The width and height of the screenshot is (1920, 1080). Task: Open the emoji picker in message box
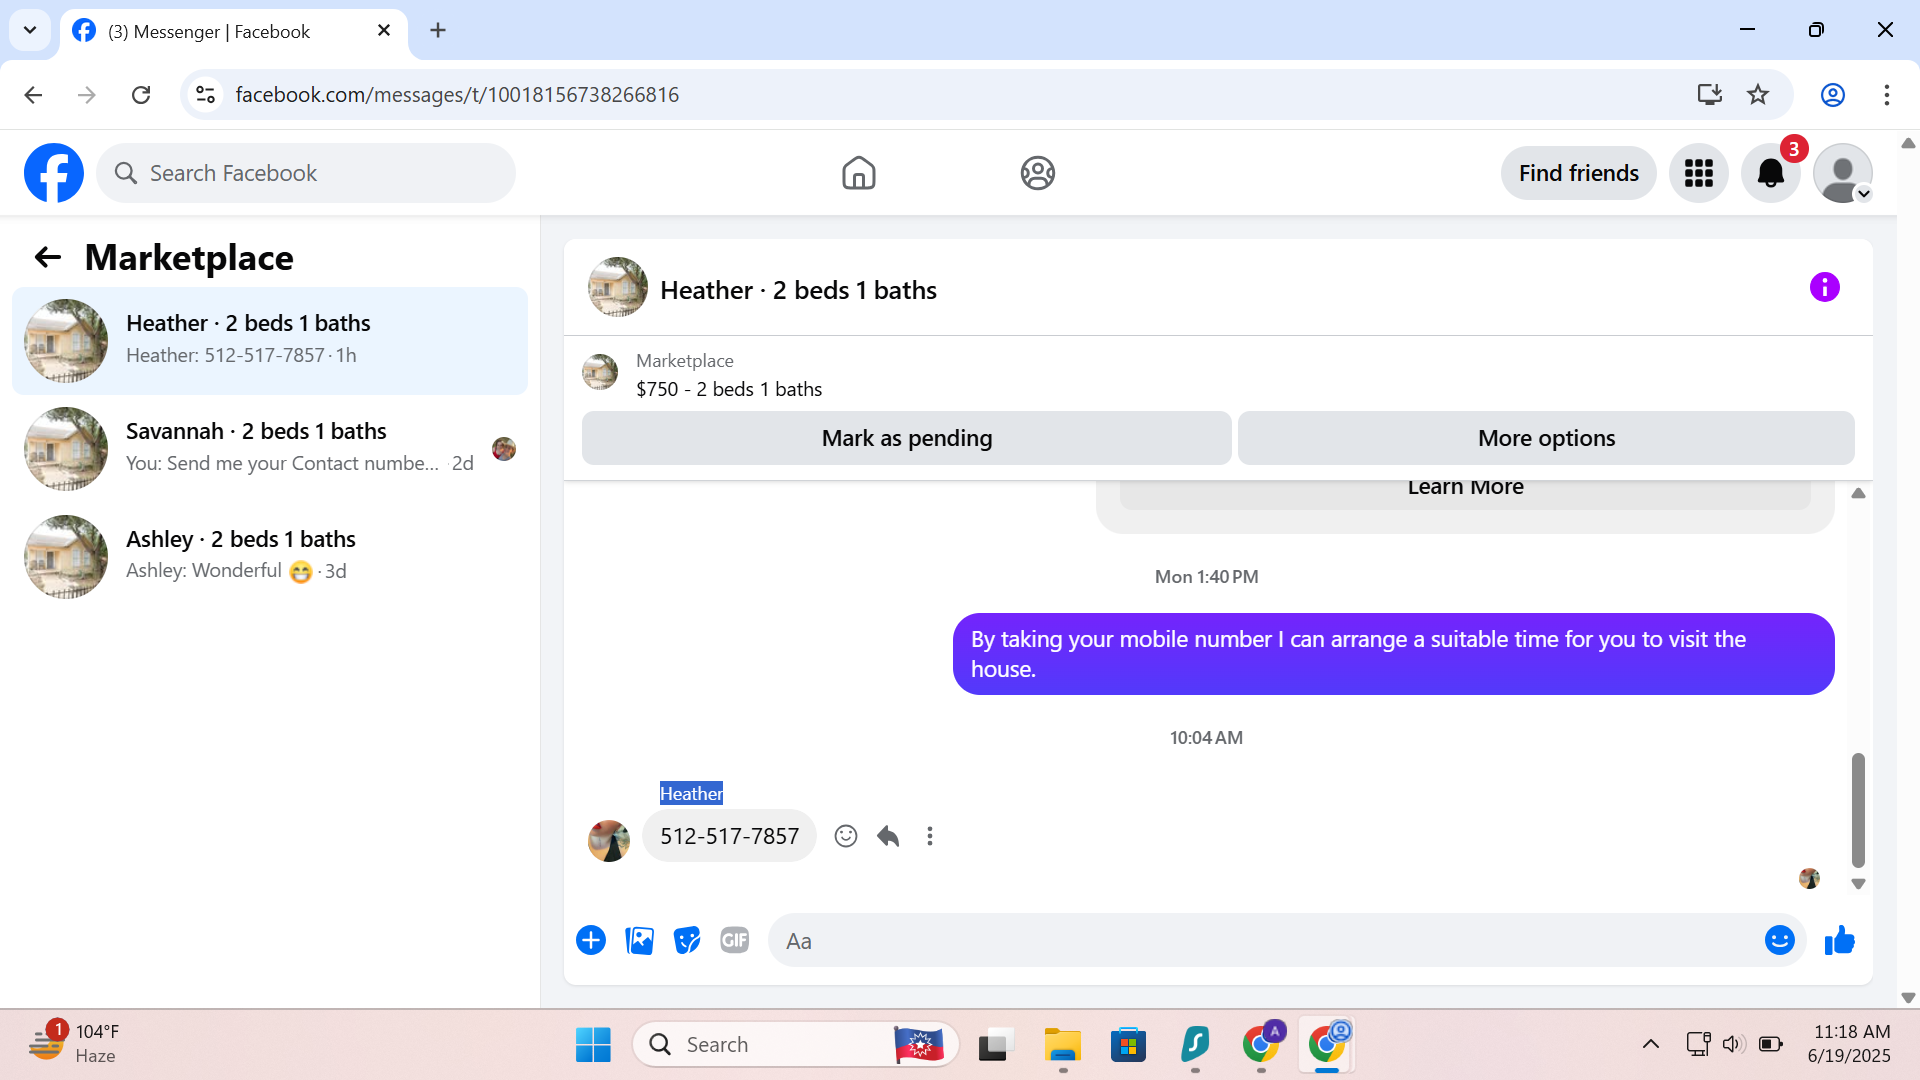pyautogui.click(x=1780, y=941)
